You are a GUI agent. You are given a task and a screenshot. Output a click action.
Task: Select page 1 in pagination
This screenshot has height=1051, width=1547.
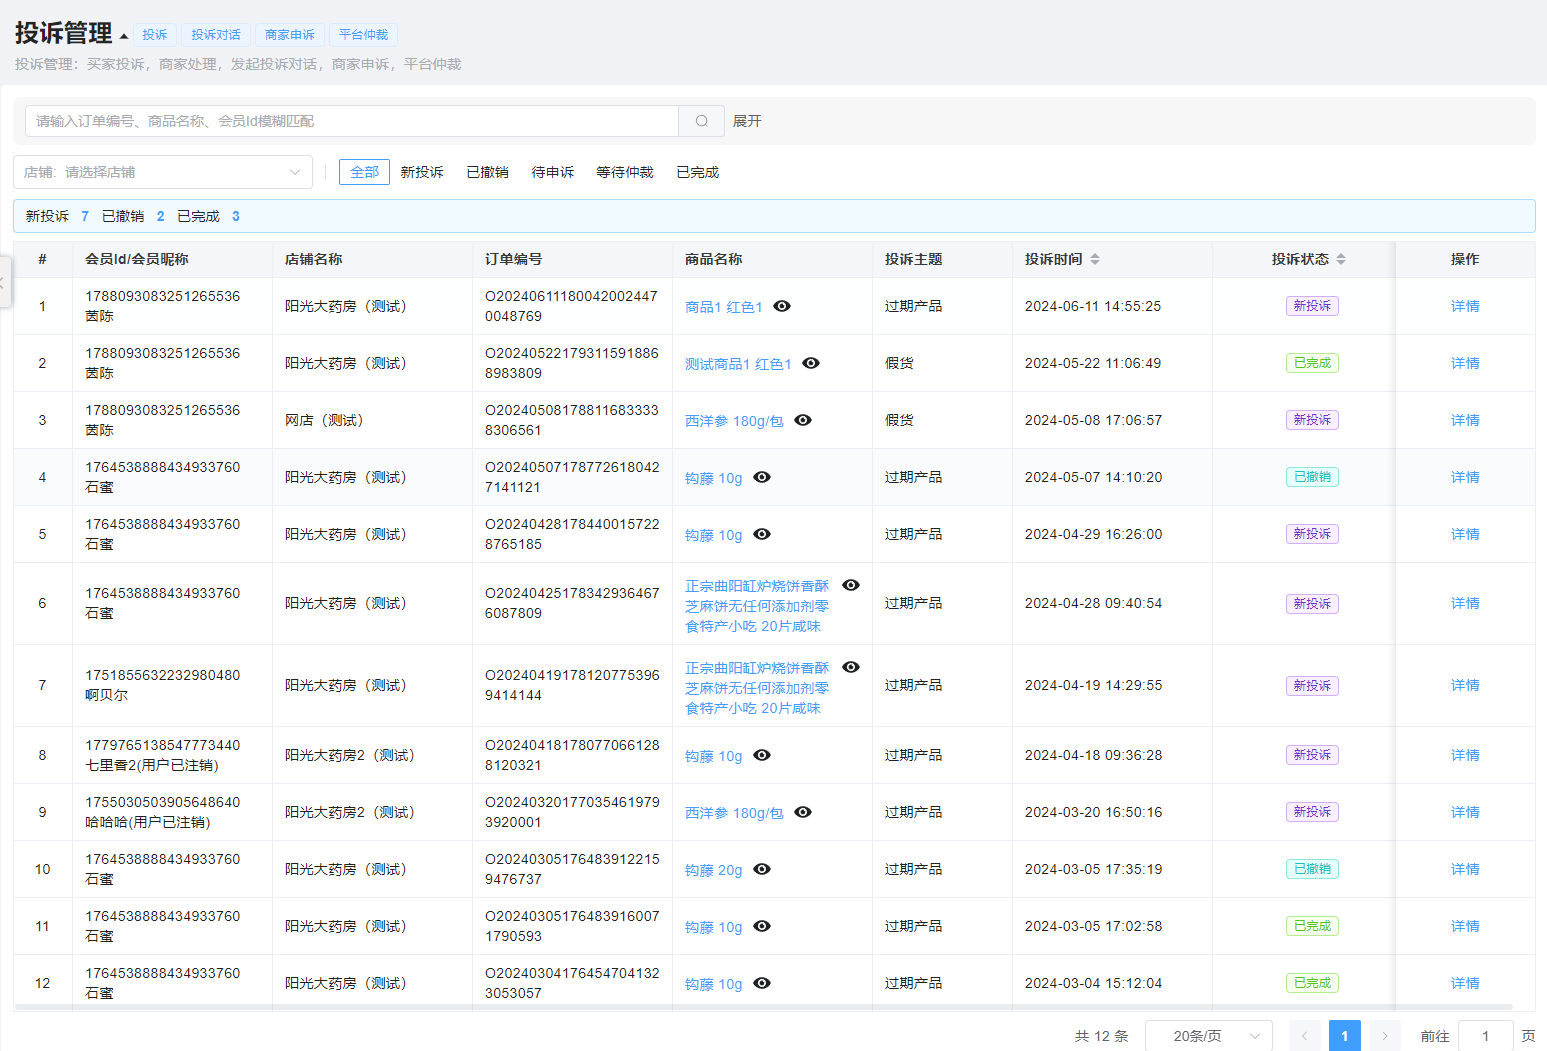point(1345,1036)
